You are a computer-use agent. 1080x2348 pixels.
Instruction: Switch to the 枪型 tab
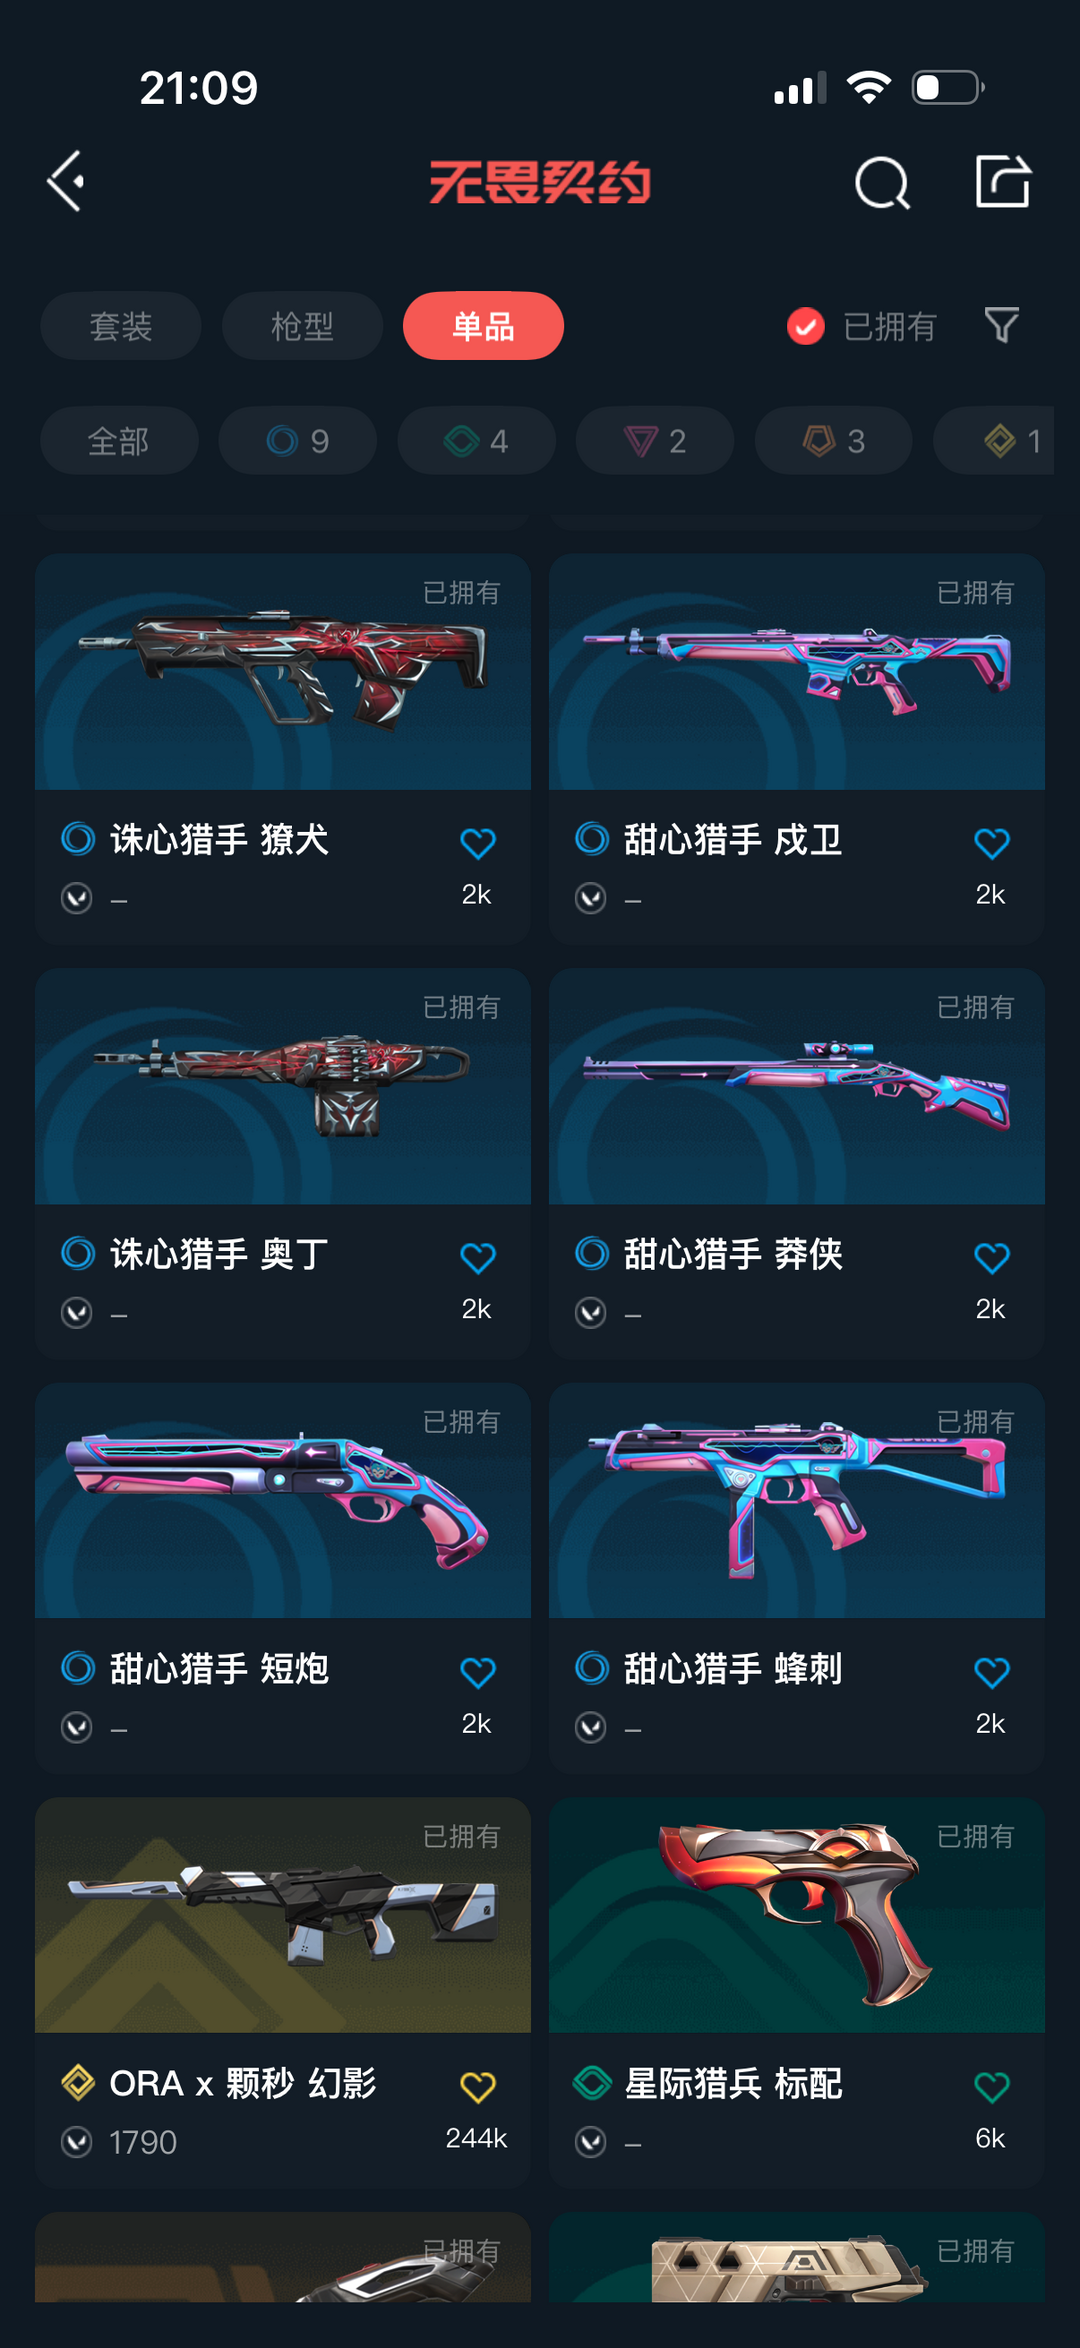click(x=302, y=326)
